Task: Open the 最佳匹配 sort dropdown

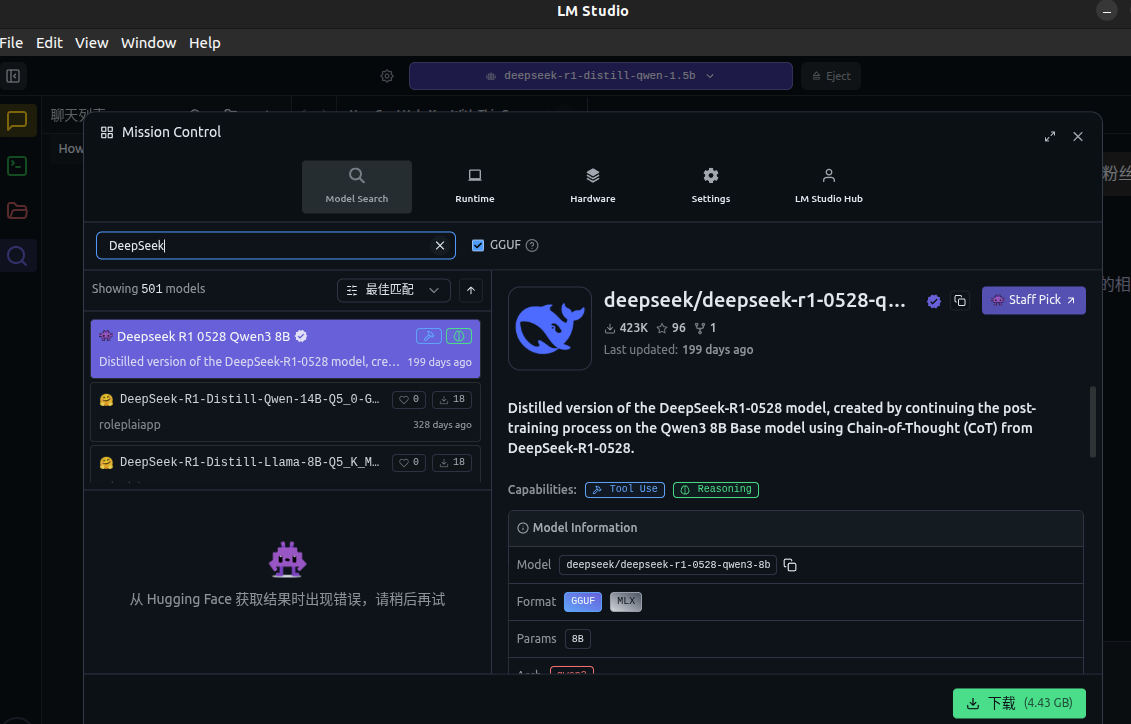Action: click(394, 290)
